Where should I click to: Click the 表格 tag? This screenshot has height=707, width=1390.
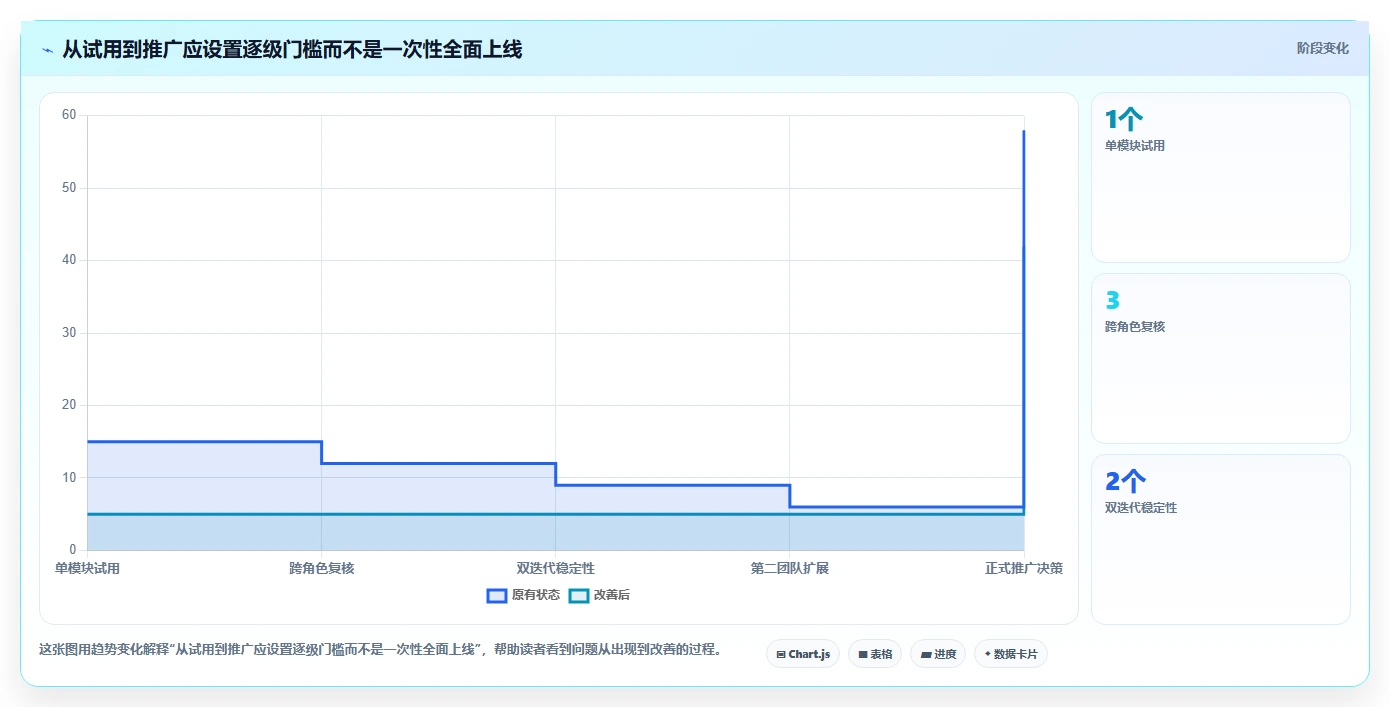click(x=875, y=654)
